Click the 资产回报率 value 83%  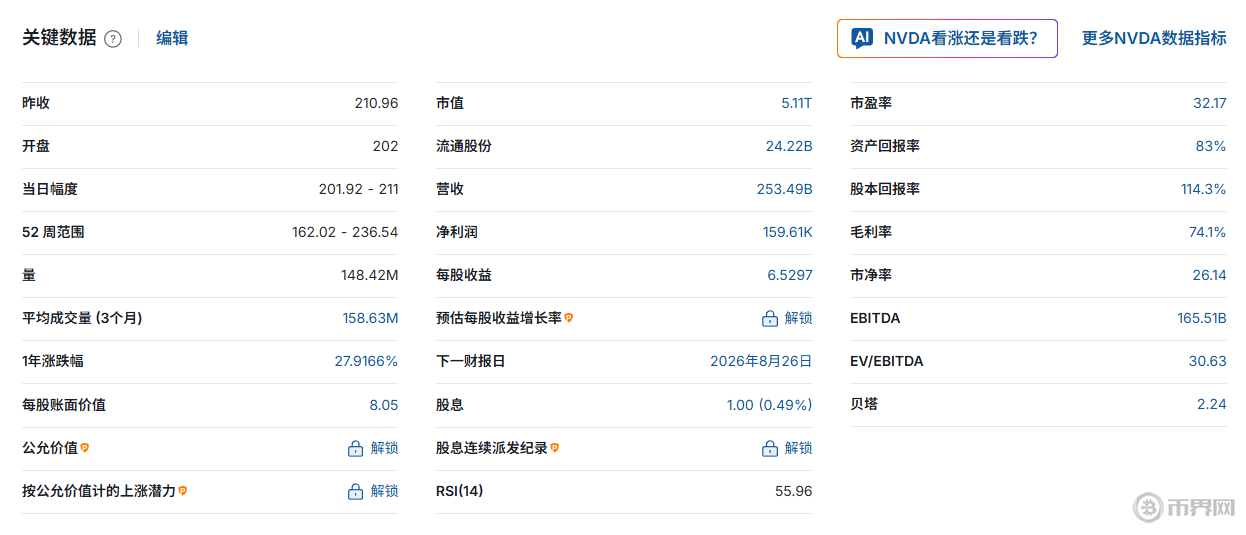1211,146
